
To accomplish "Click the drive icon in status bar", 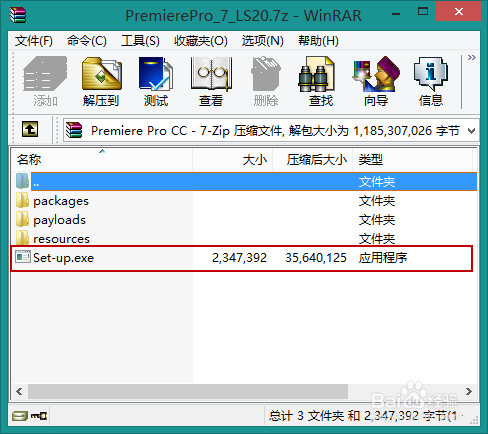I will 20,416.
